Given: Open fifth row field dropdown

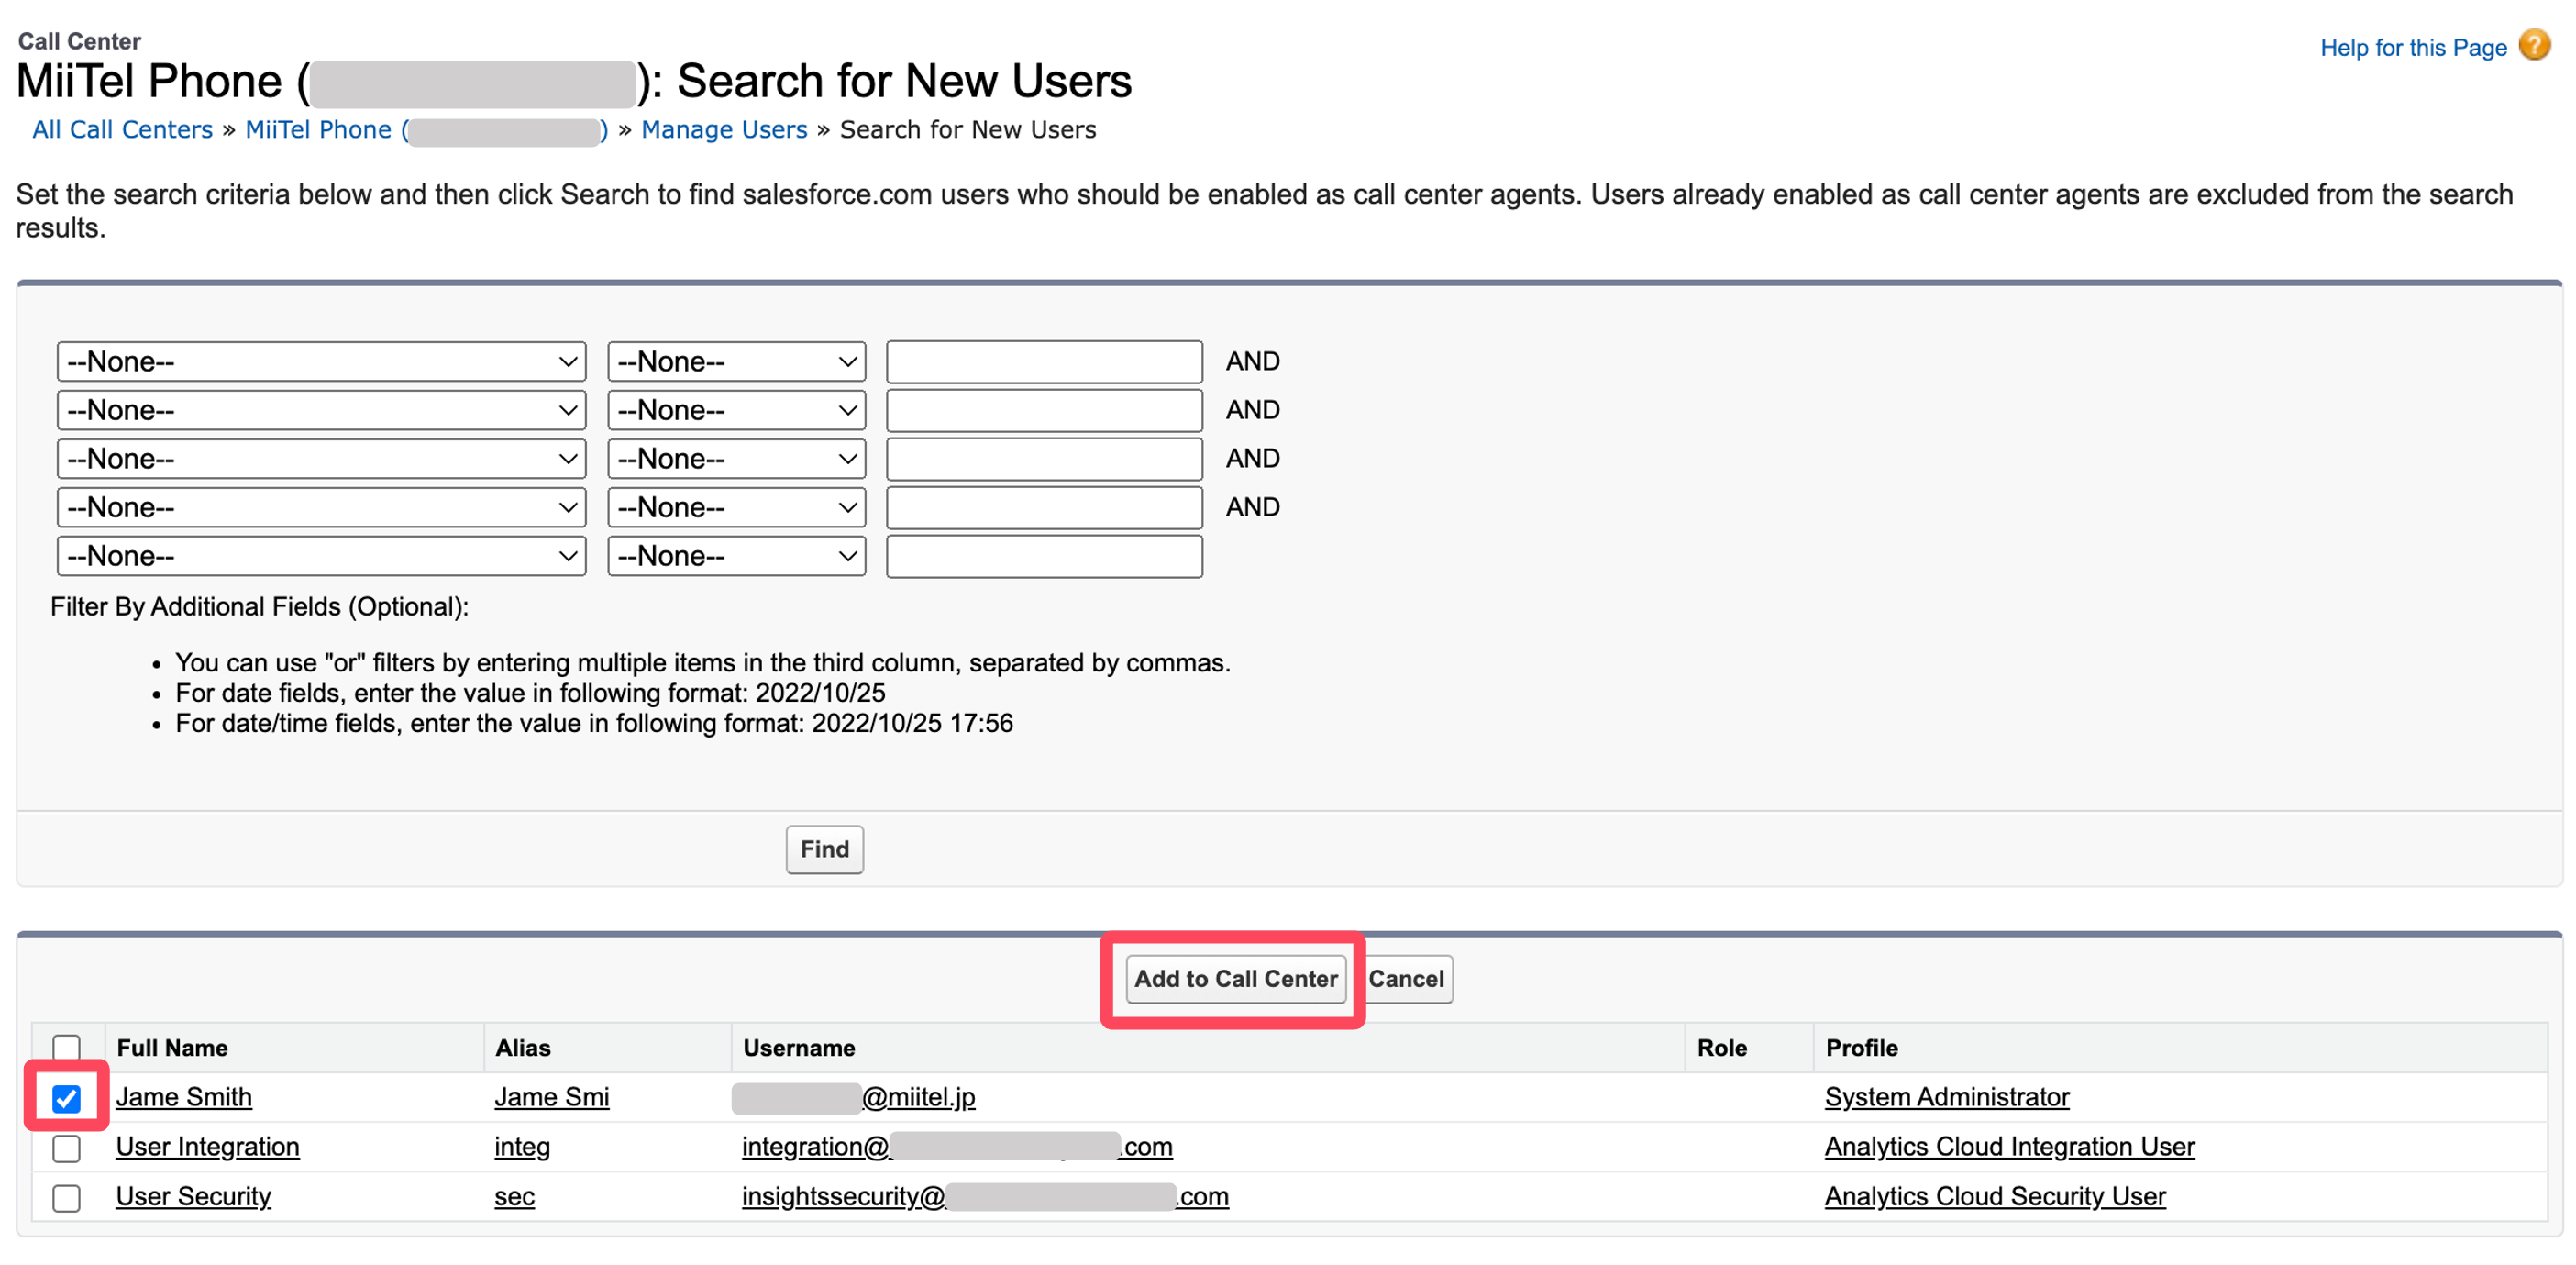Looking at the screenshot, I should 321,556.
